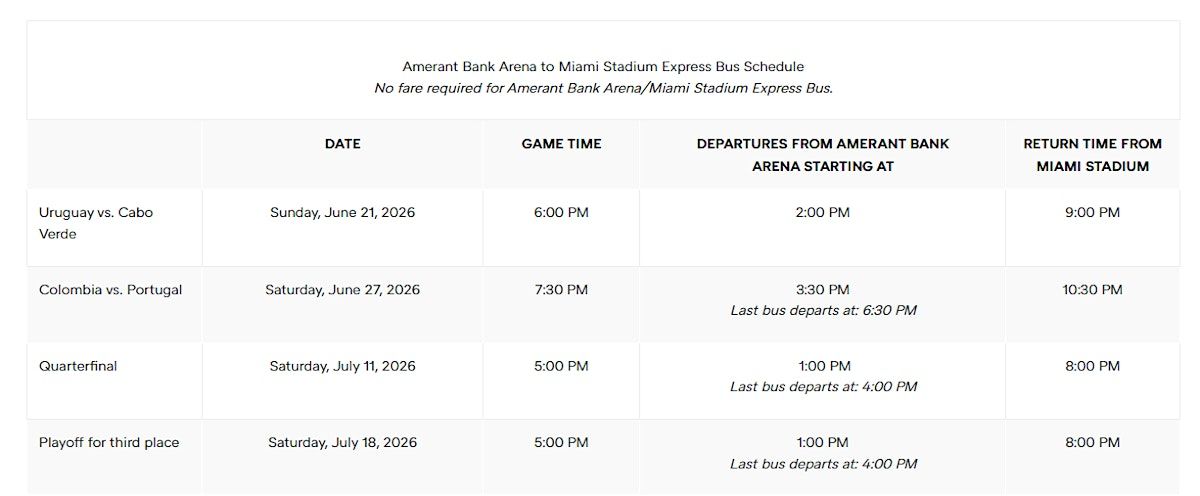Viewport: 1200px width, 496px height.
Task: Click the Saturday, July 11, 2026 date
Action: [343, 366]
